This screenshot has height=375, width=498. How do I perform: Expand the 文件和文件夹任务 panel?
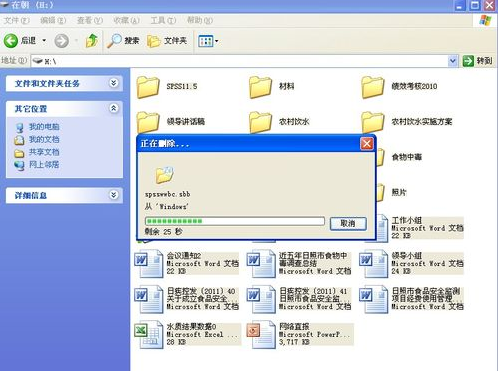pyautogui.click(x=114, y=83)
